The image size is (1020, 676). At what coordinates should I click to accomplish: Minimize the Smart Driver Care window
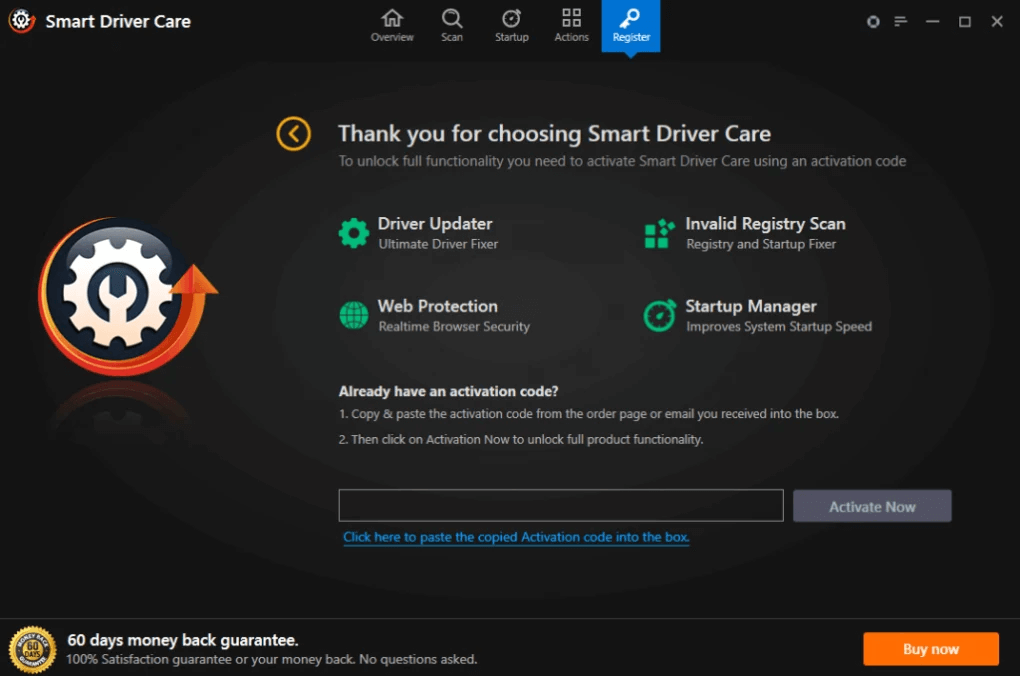coord(932,21)
